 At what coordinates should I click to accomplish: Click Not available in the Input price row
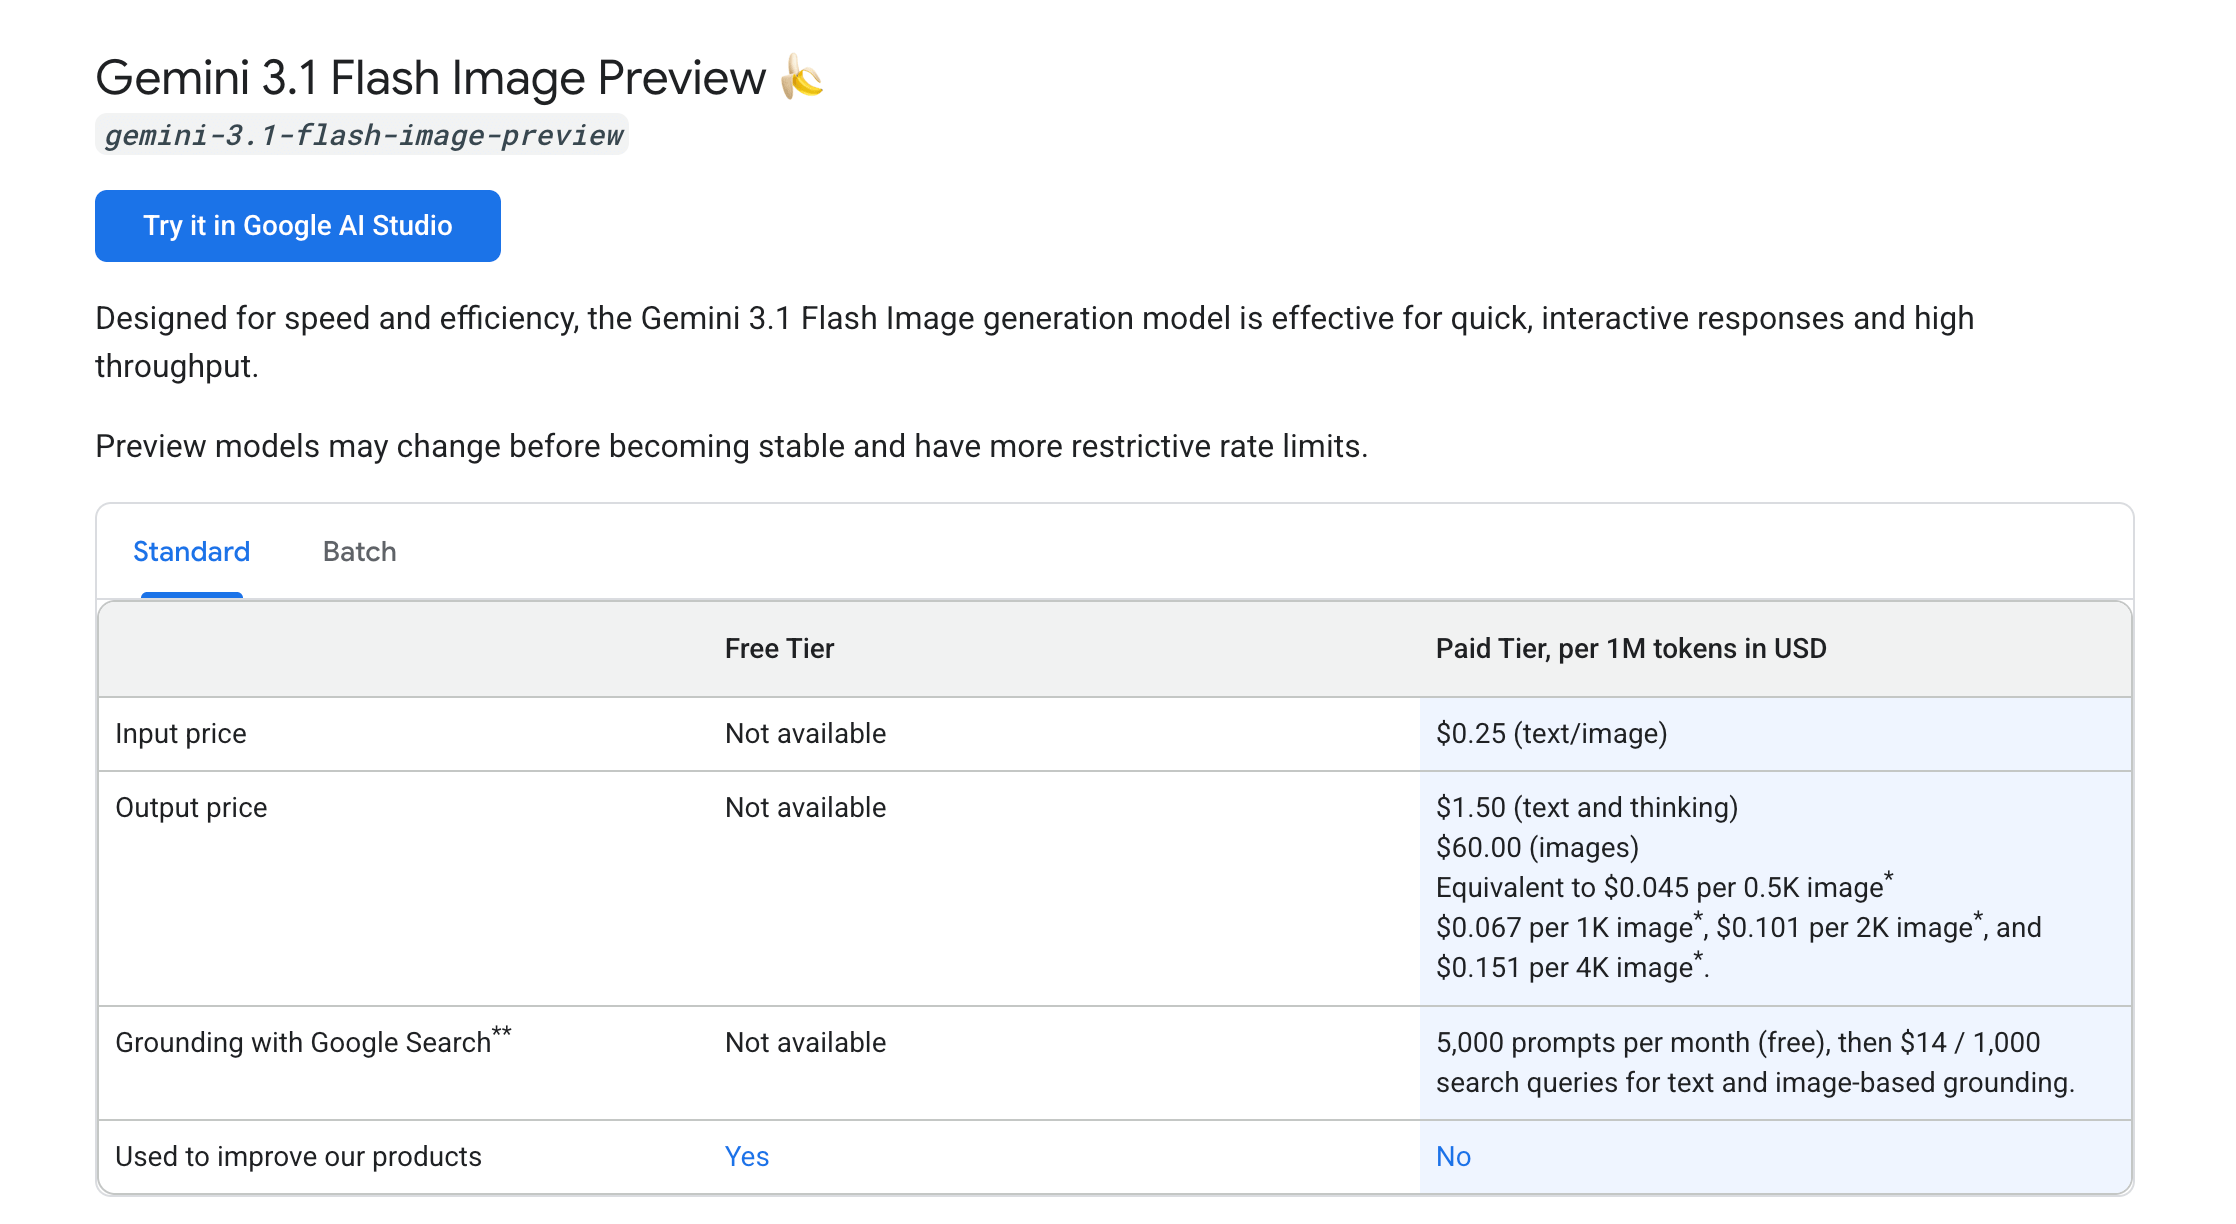[x=805, y=734]
